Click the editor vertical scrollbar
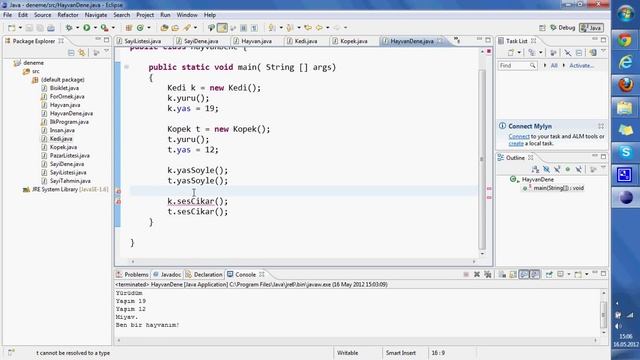Viewport: 640px width, 360px height. tap(482, 159)
